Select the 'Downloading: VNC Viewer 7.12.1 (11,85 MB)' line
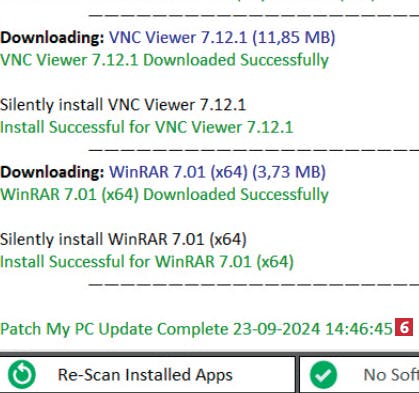The width and height of the screenshot is (419, 393). 168,37
